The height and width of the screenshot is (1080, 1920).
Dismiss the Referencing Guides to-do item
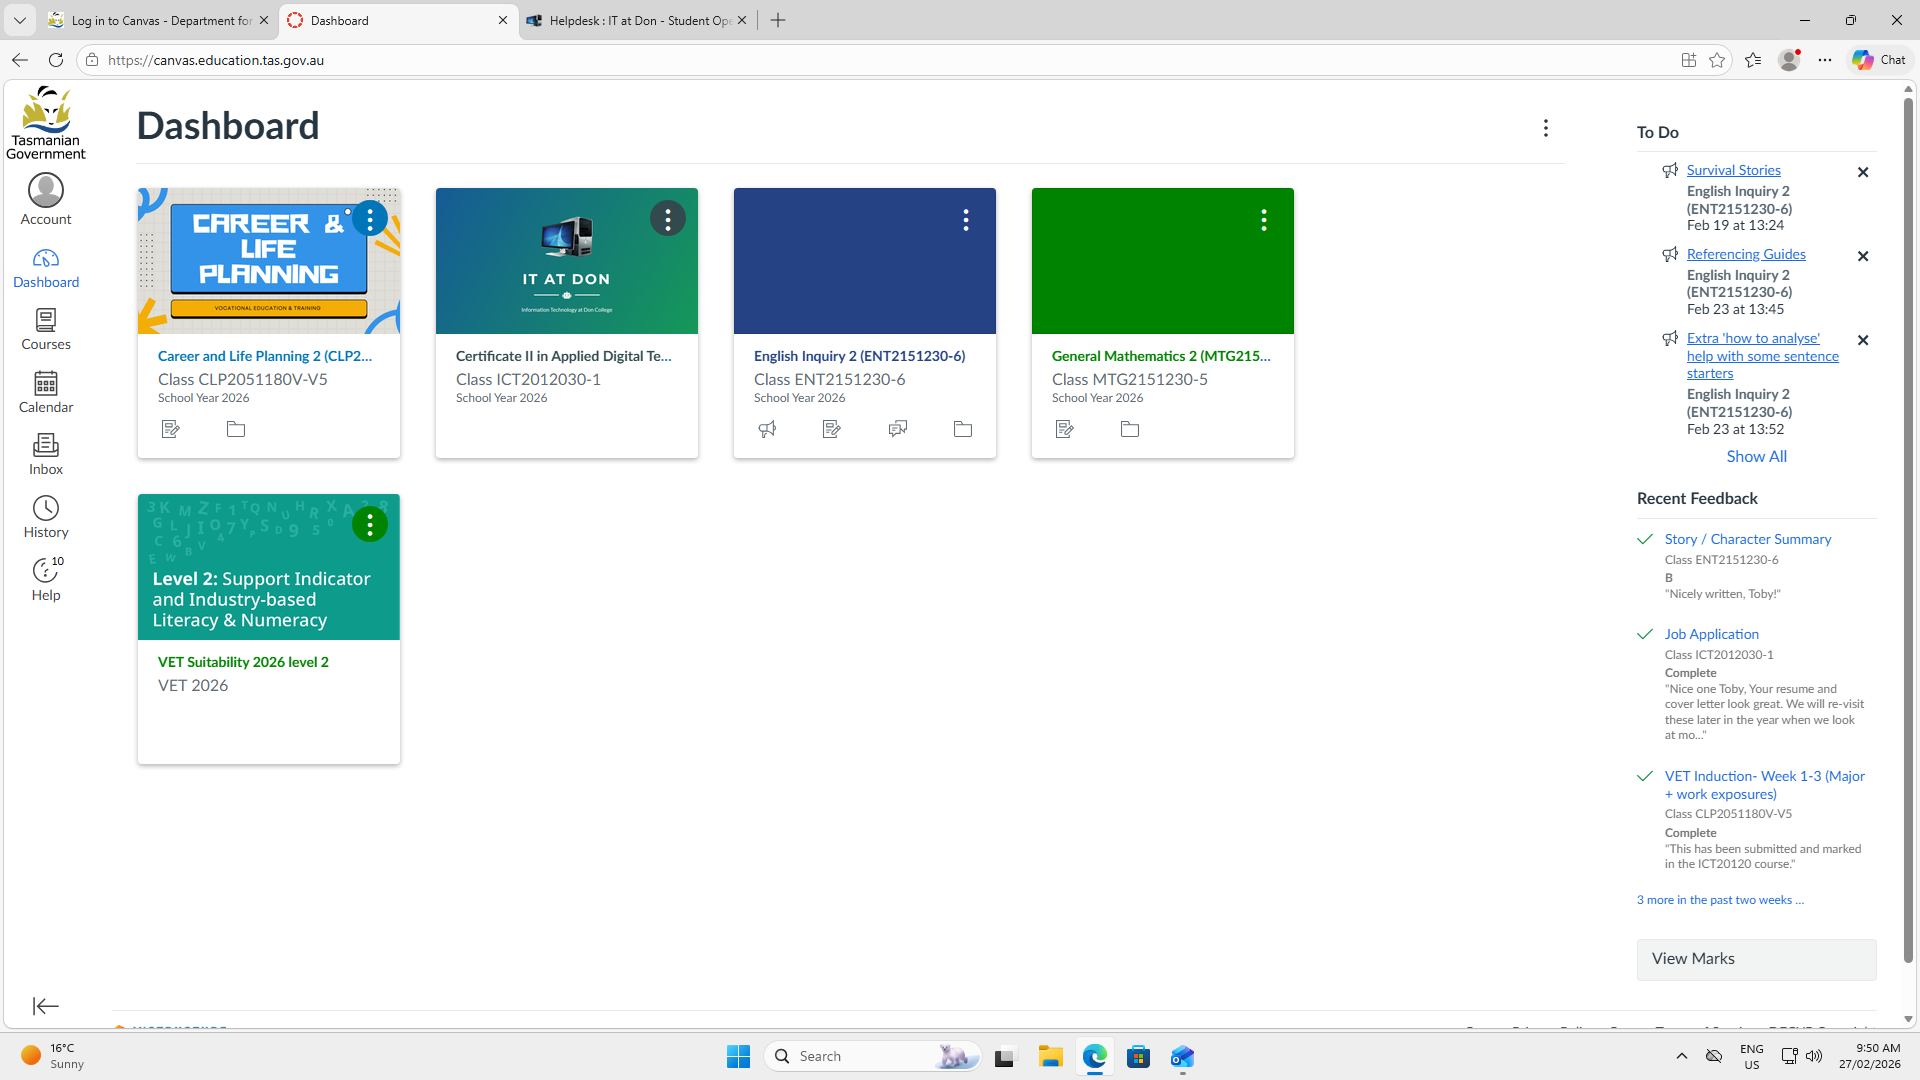[x=1863, y=256]
